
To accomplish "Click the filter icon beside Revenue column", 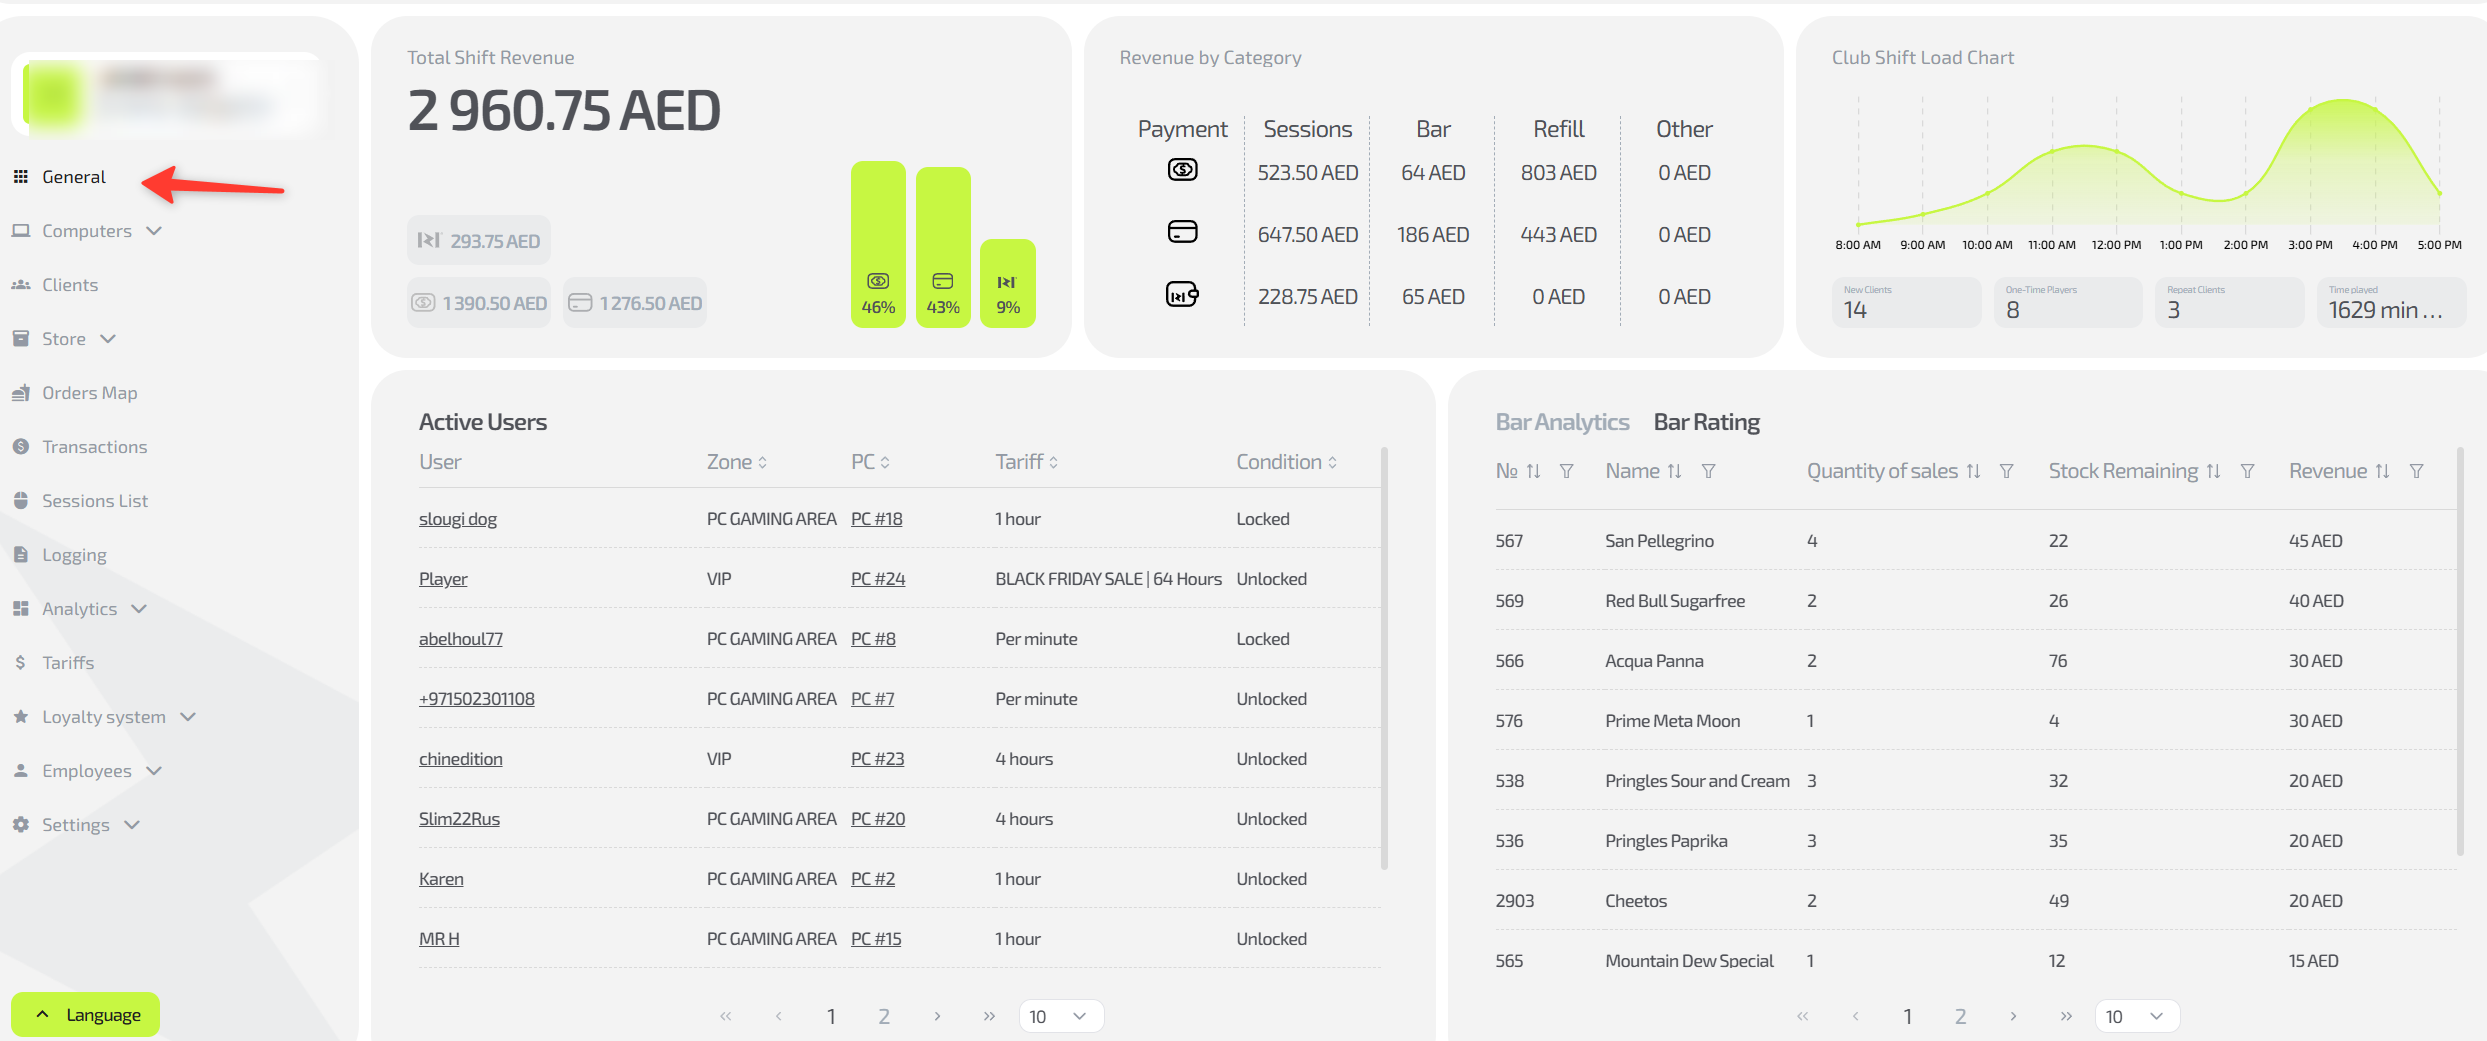I will point(2416,471).
